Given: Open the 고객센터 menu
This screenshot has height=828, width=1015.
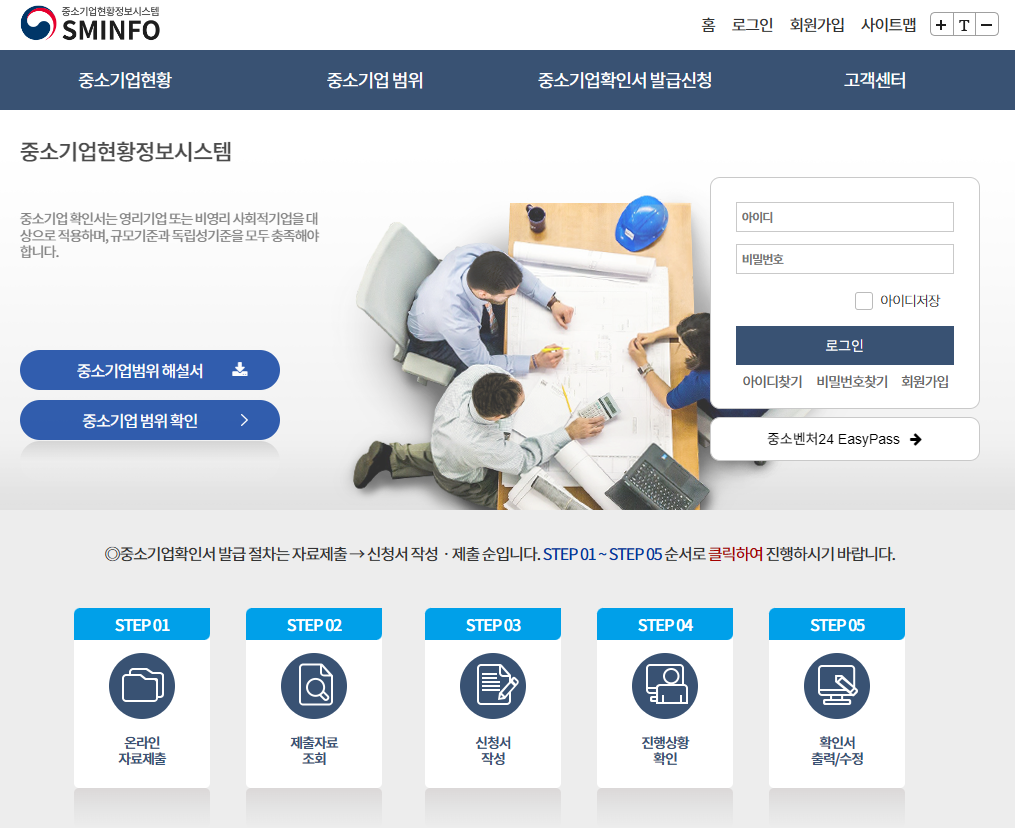Looking at the screenshot, I should (x=875, y=80).
